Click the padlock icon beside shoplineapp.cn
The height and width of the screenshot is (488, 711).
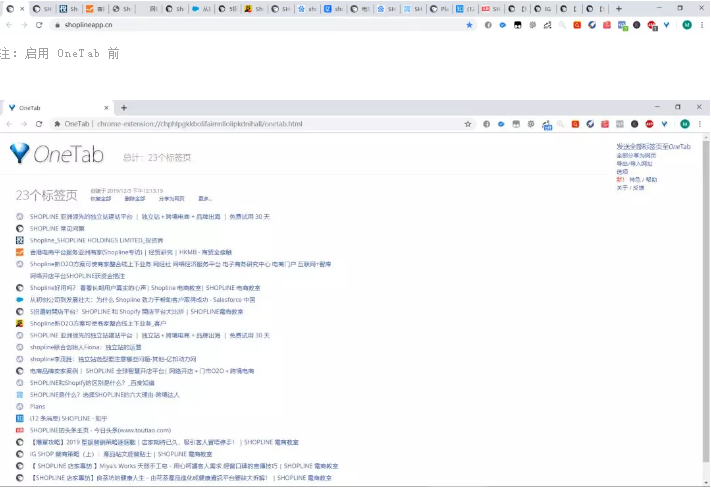[57, 25]
